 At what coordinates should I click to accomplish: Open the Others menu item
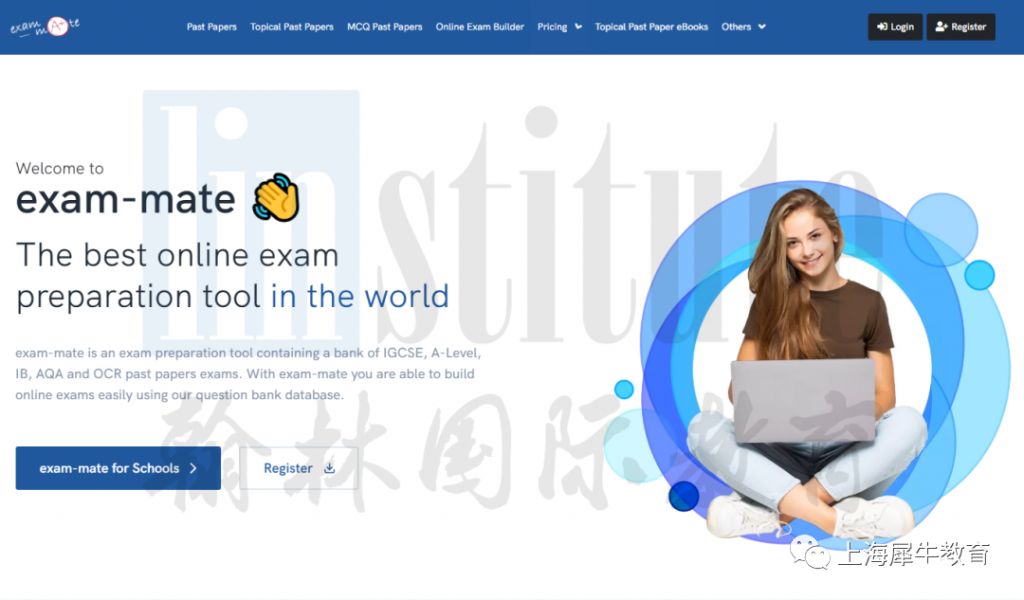736,27
